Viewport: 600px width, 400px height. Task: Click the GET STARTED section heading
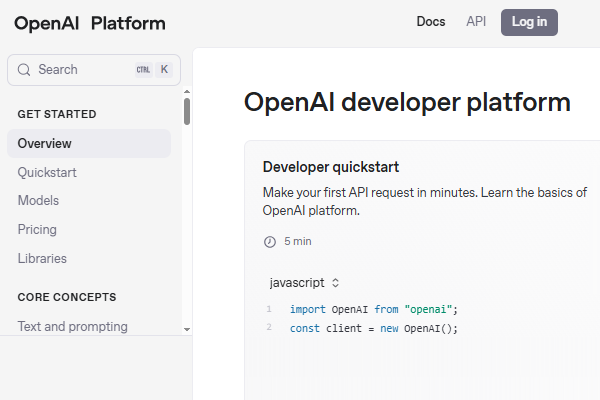tap(57, 114)
